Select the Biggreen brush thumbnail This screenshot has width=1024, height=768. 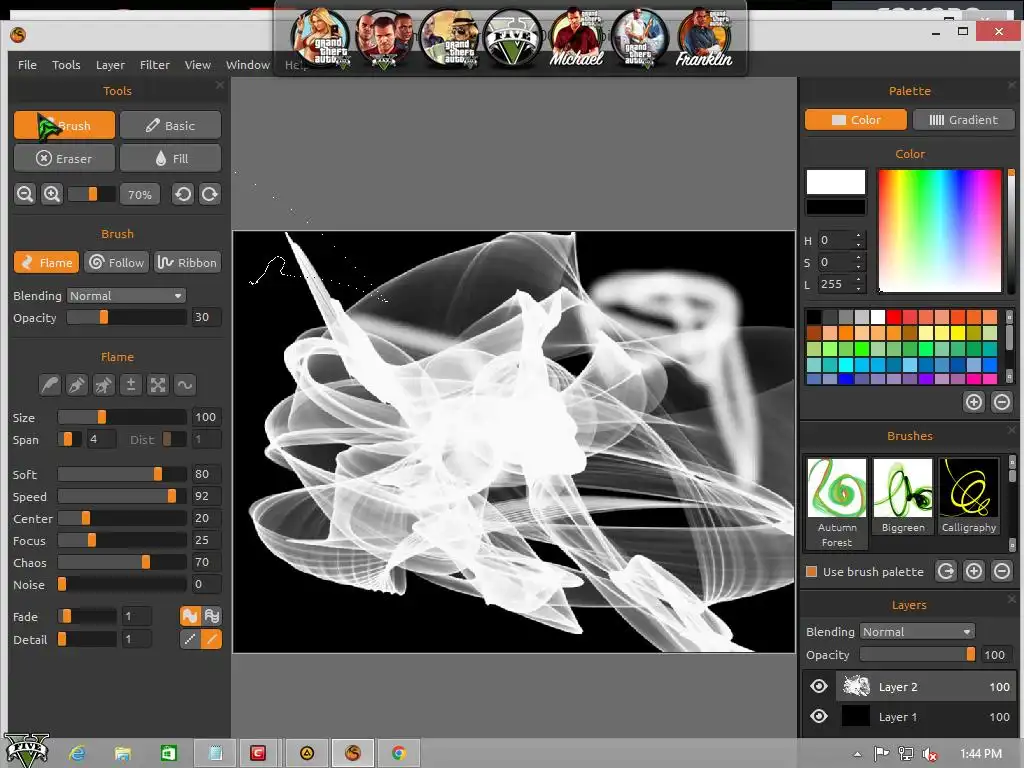[903, 496]
